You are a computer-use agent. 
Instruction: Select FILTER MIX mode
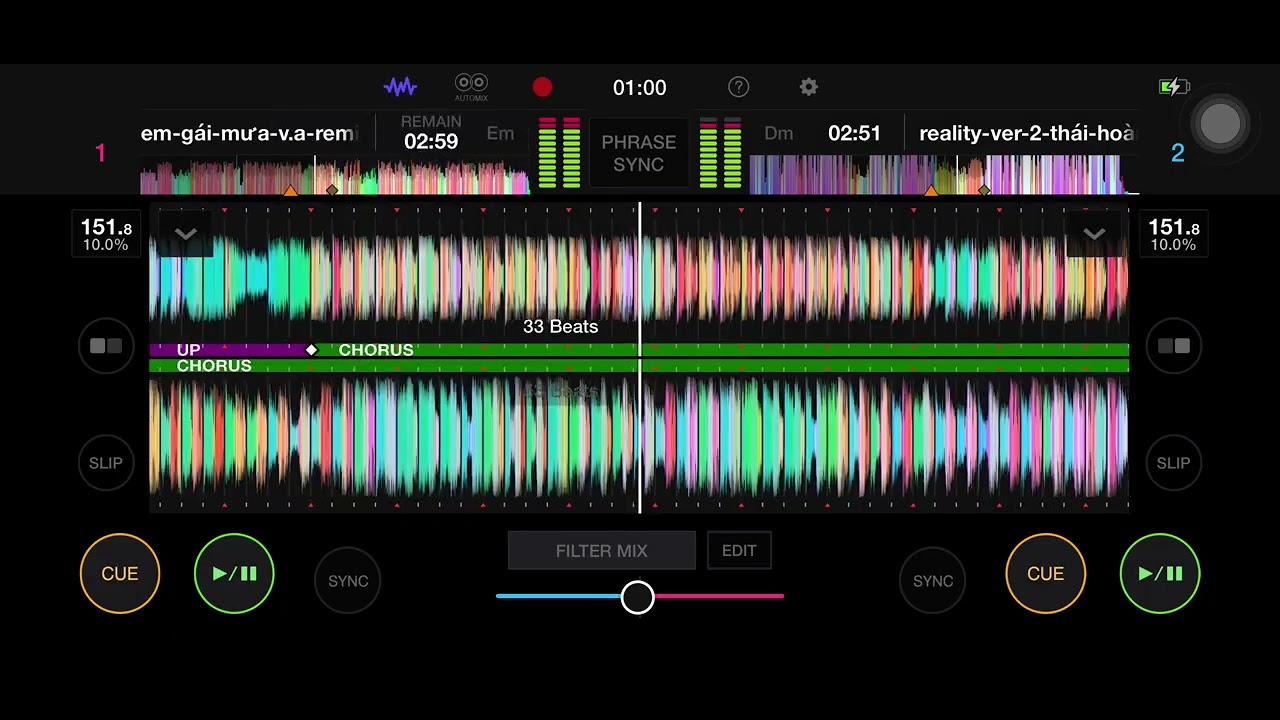[x=602, y=551]
